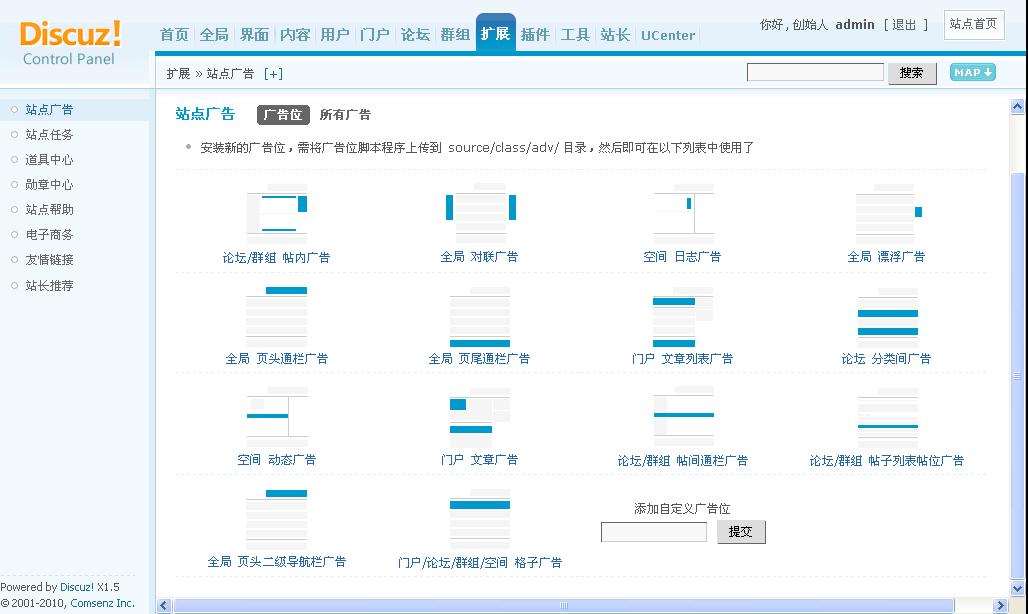The height and width of the screenshot is (614, 1028).
Task: Click the Discuz! Control Panel logo
Action: coord(70,43)
